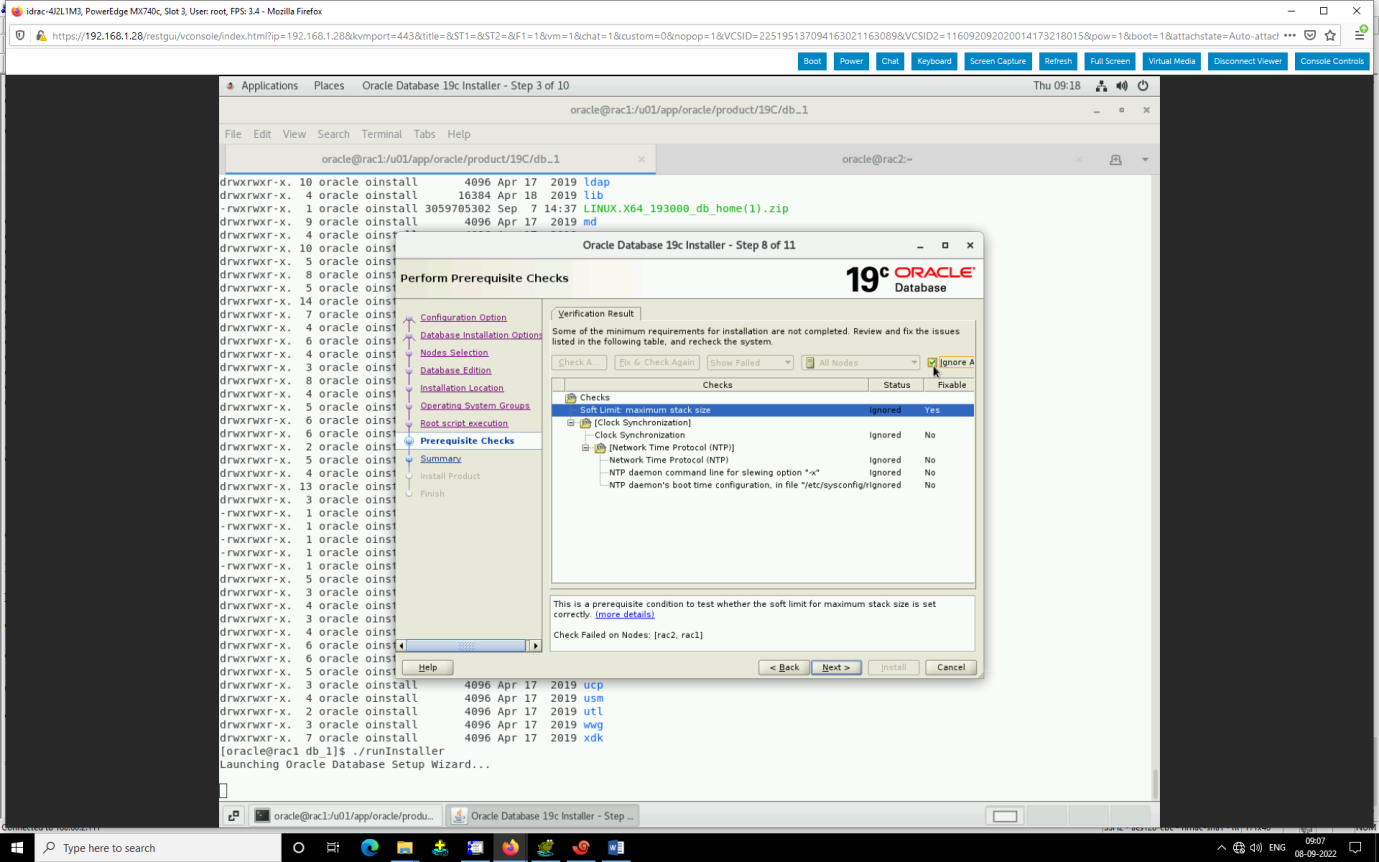1379x862 pixels.
Task: Click the Screen Capture button
Action: pos(998,61)
